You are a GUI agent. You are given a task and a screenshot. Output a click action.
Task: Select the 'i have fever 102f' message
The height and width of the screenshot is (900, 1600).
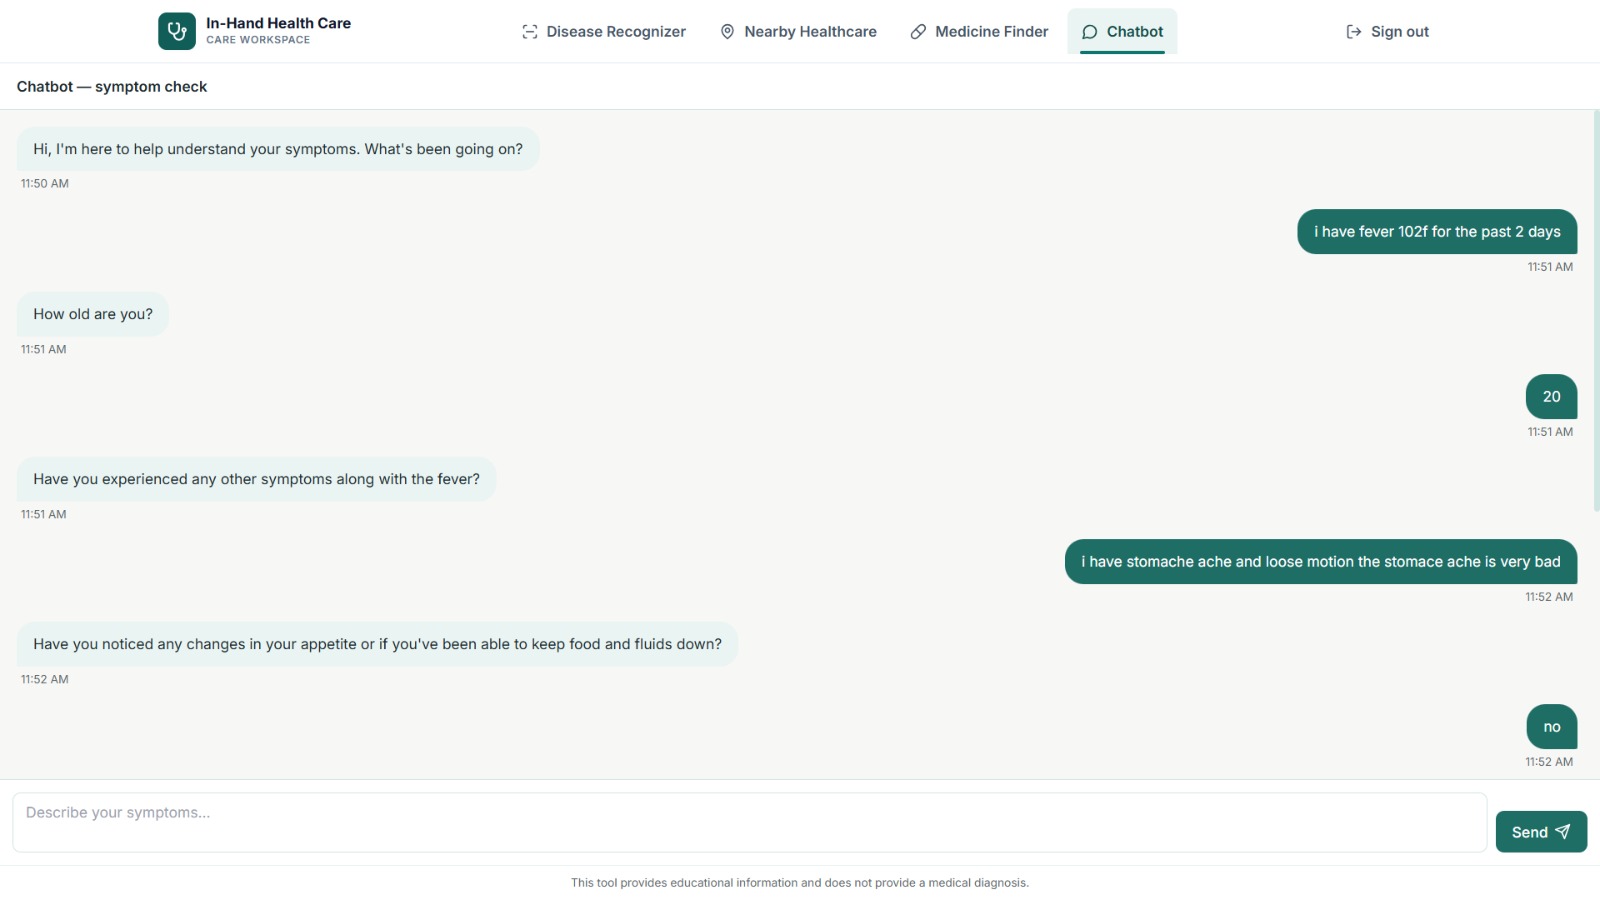coord(1437,232)
